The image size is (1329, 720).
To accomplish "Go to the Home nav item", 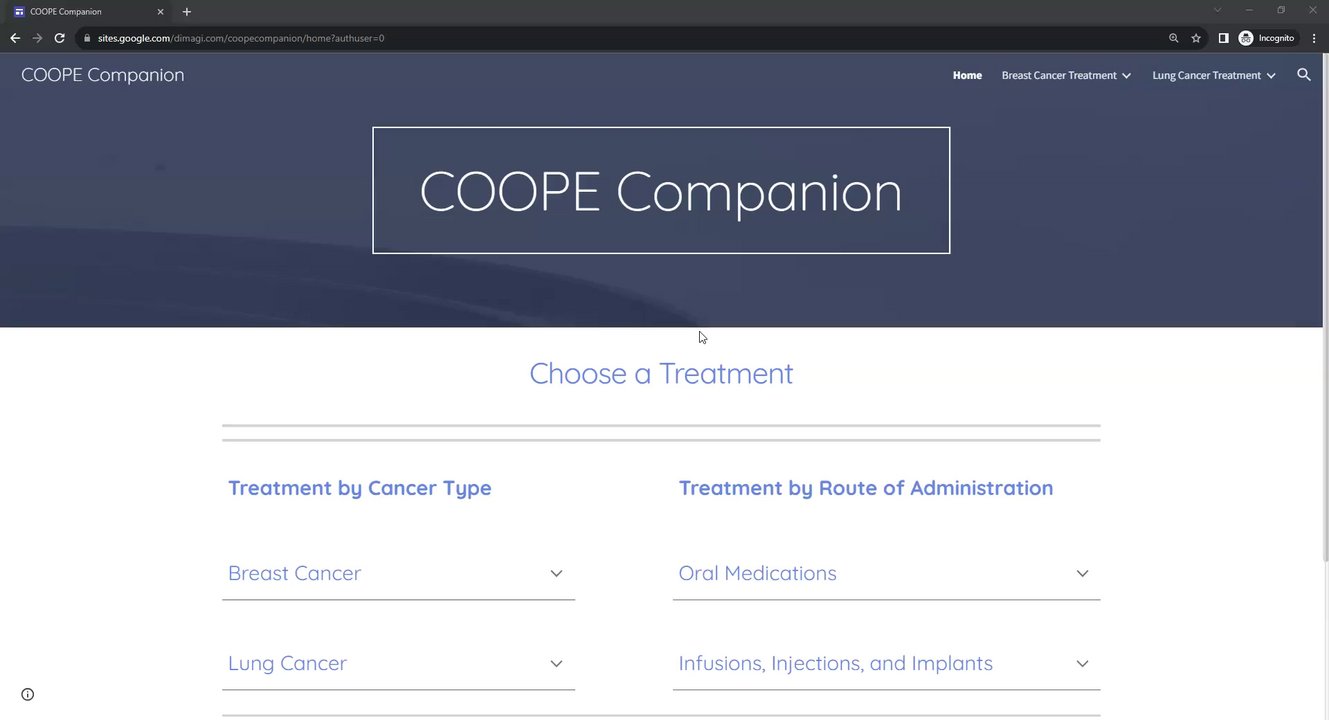I will click(x=967, y=75).
